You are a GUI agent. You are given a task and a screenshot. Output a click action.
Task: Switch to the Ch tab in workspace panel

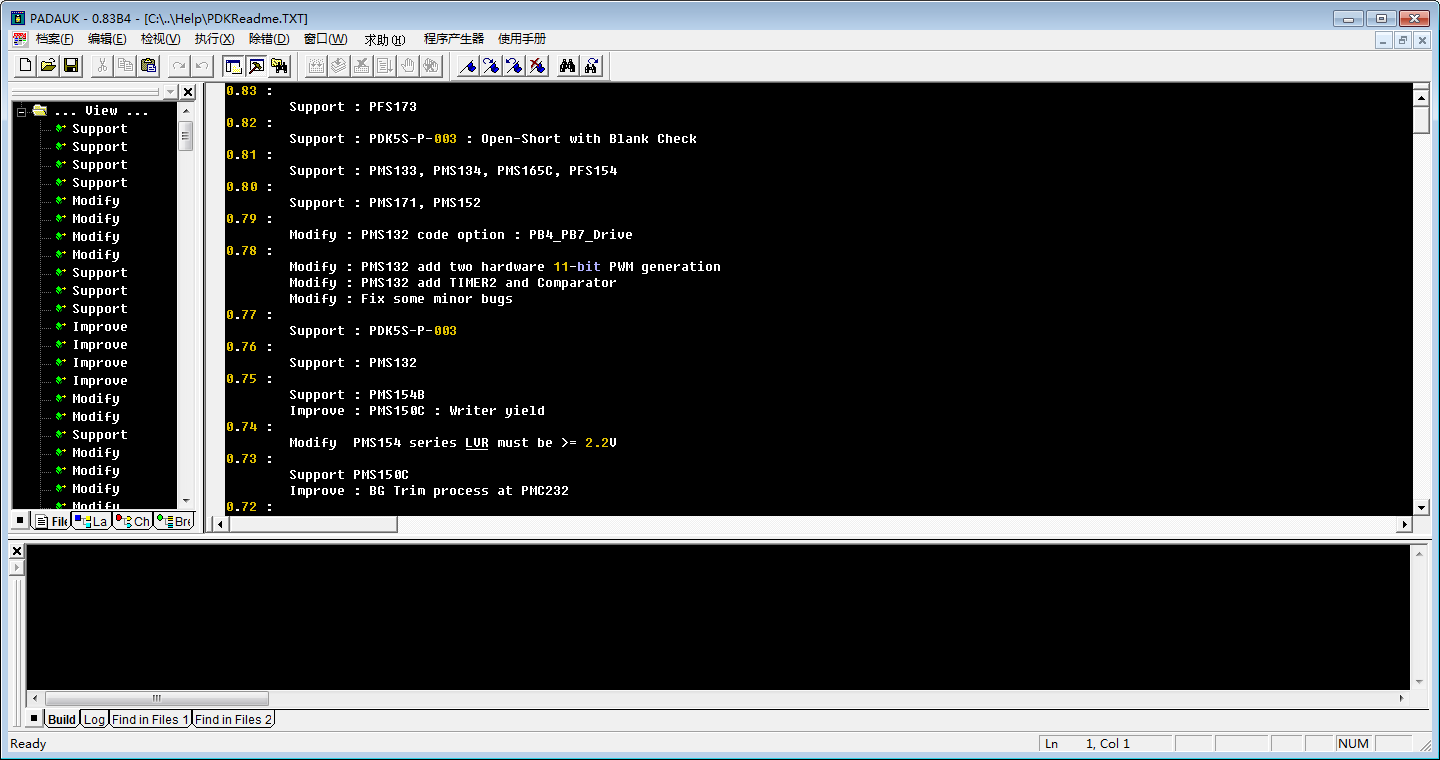[x=132, y=521]
